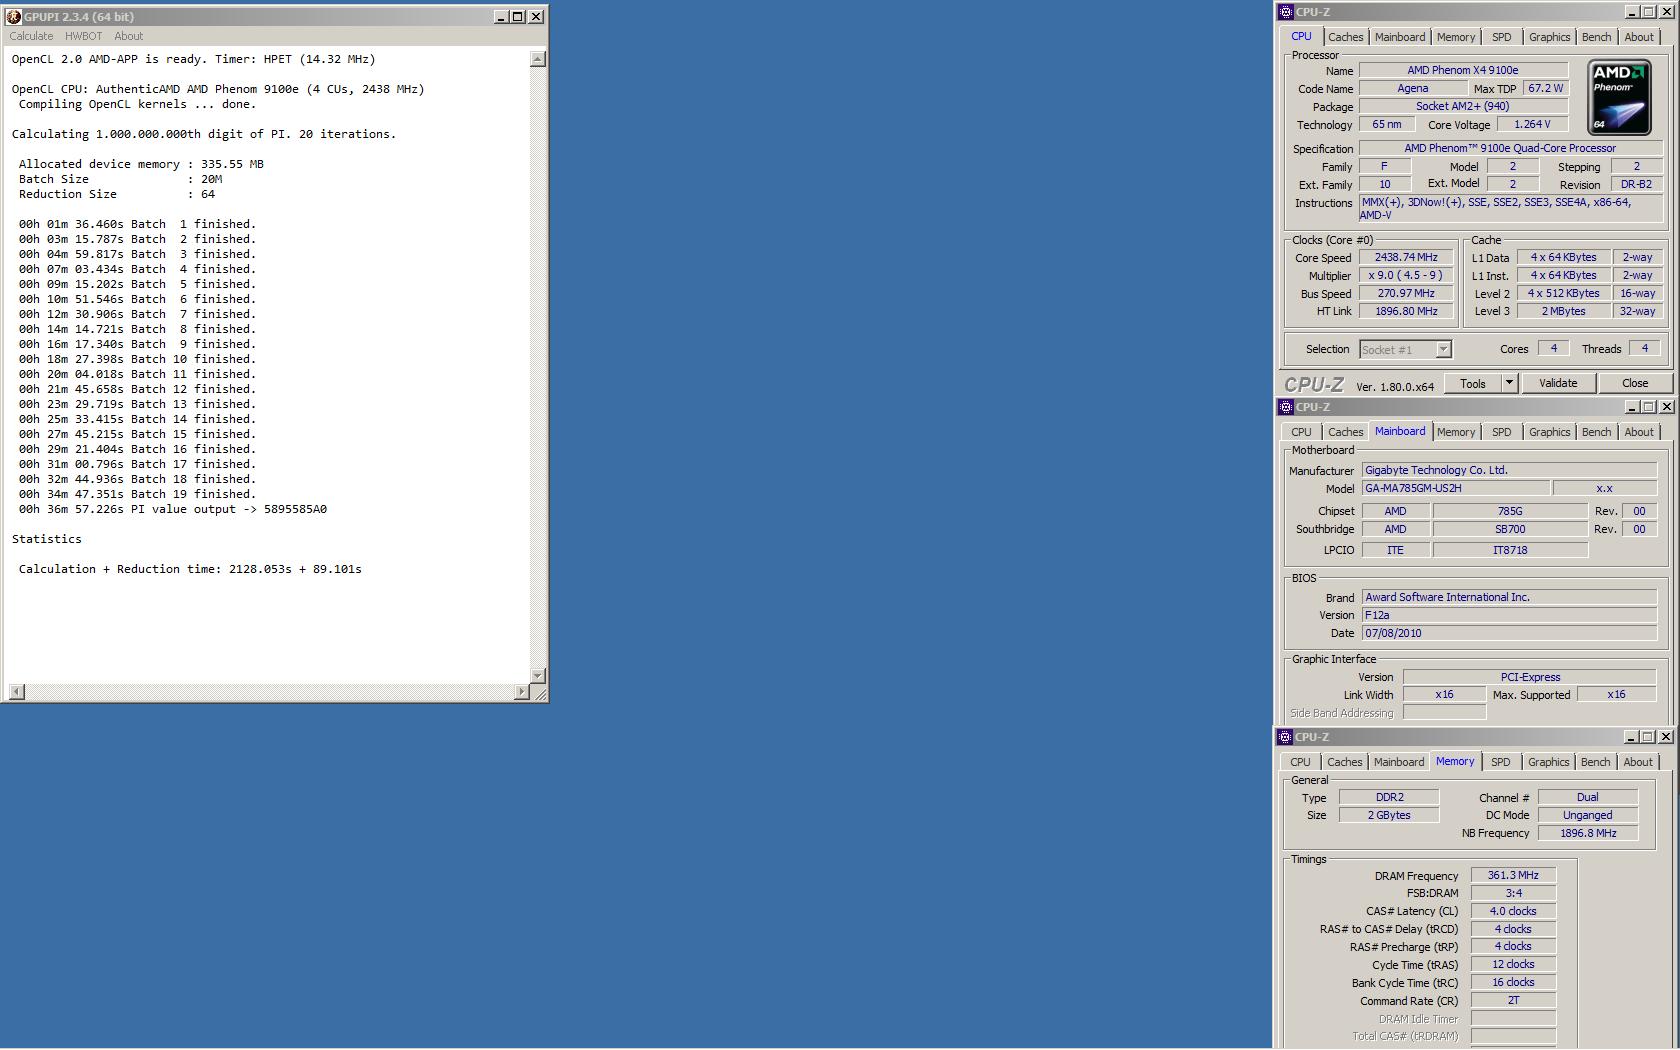Click the GPUPI horizontal scrollbar left arrow
Image resolution: width=1680 pixels, height=1050 pixels.
point(17,692)
